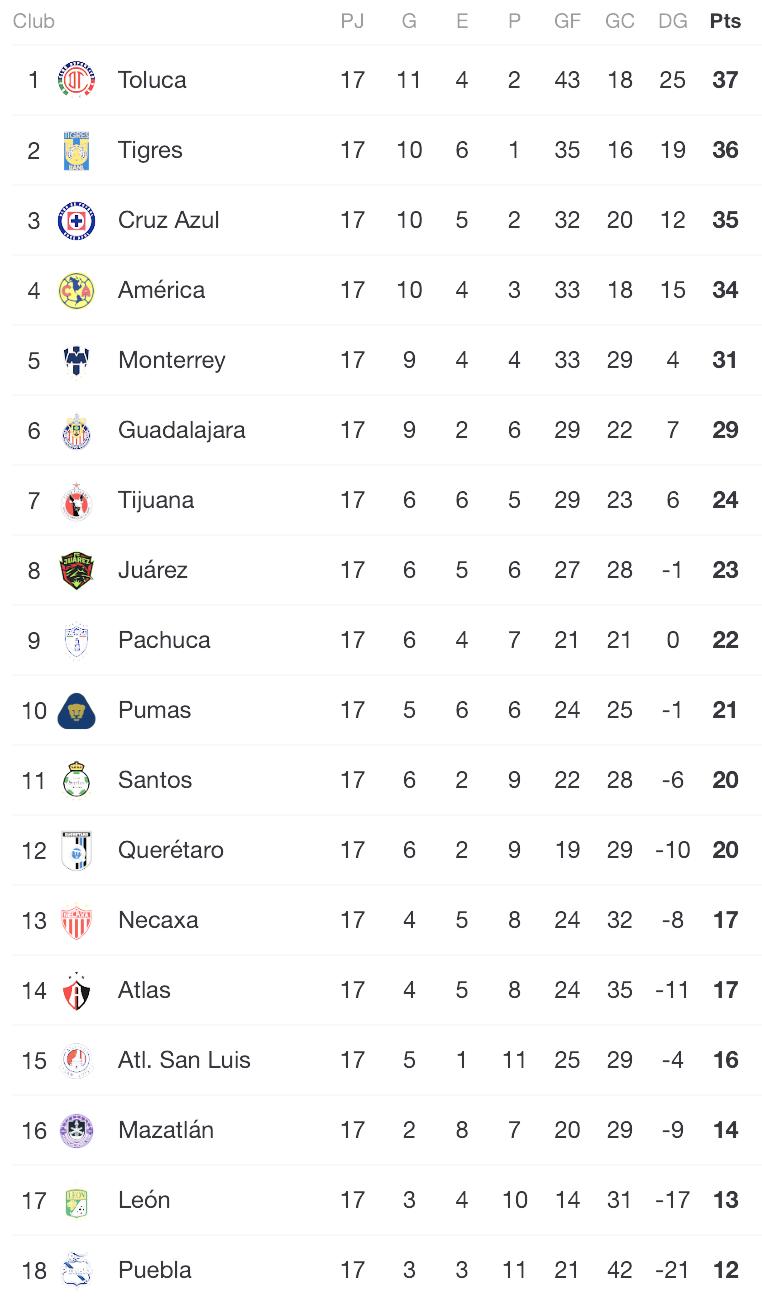Click the Juárez club crest icon
Viewport: 762px width, 1310px height.
click(77, 570)
